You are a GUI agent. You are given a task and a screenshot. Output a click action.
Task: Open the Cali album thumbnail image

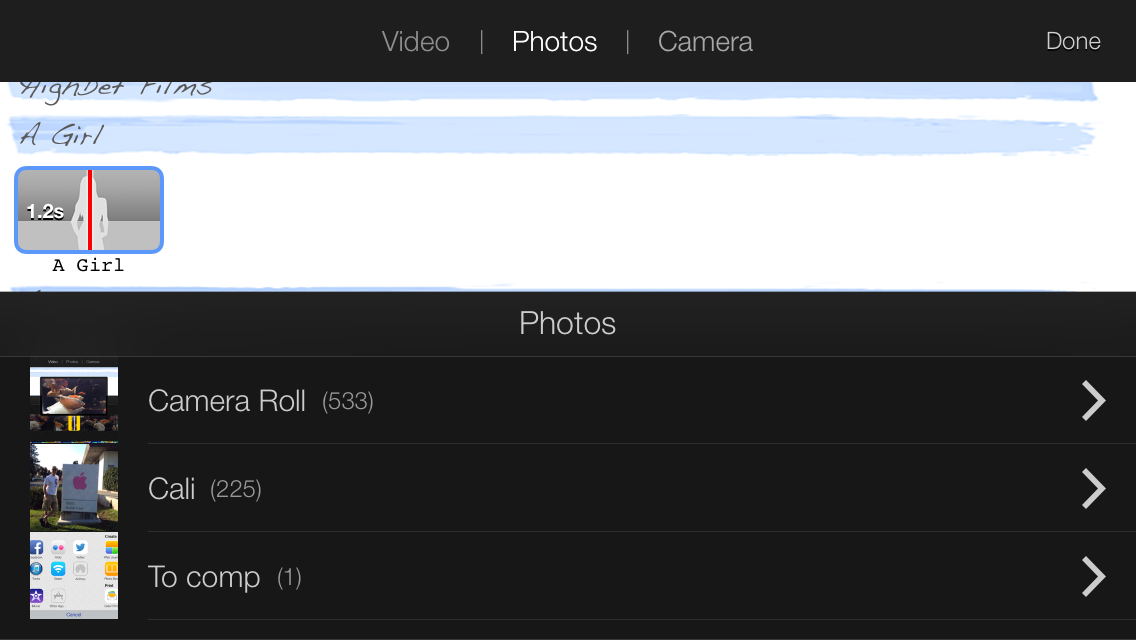pyautogui.click(x=74, y=486)
